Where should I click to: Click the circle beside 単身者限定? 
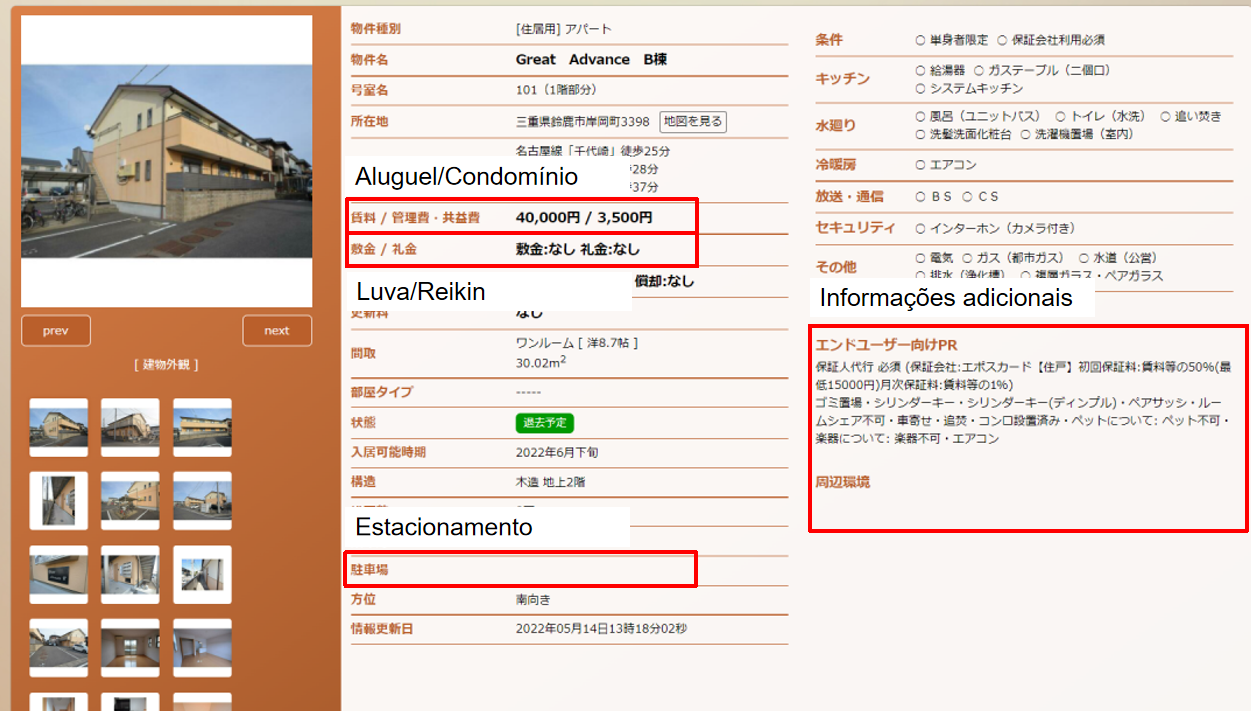(920, 41)
